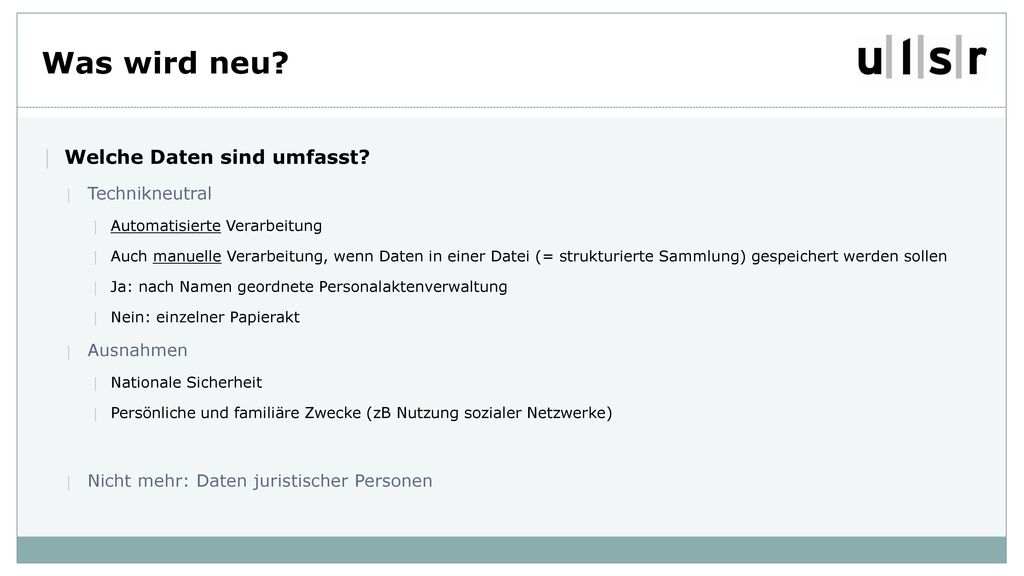Click the teal footer bar
This screenshot has width=1024, height=576.
[511, 550]
